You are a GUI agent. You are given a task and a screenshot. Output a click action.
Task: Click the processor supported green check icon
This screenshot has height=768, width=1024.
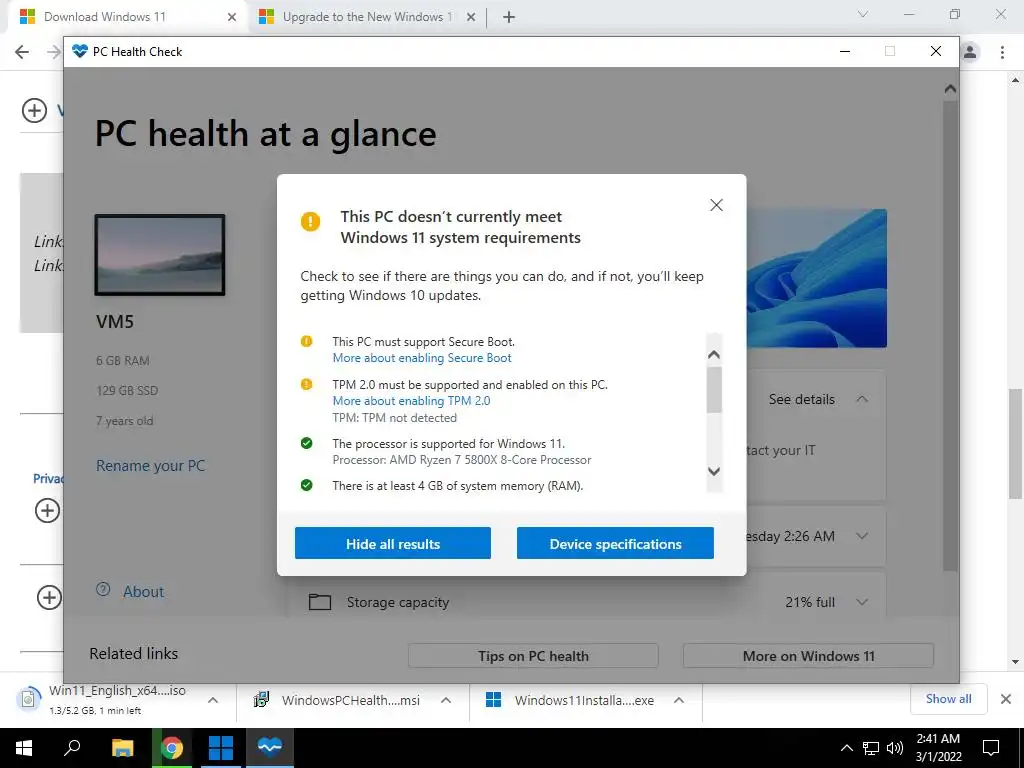click(x=306, y=443)
